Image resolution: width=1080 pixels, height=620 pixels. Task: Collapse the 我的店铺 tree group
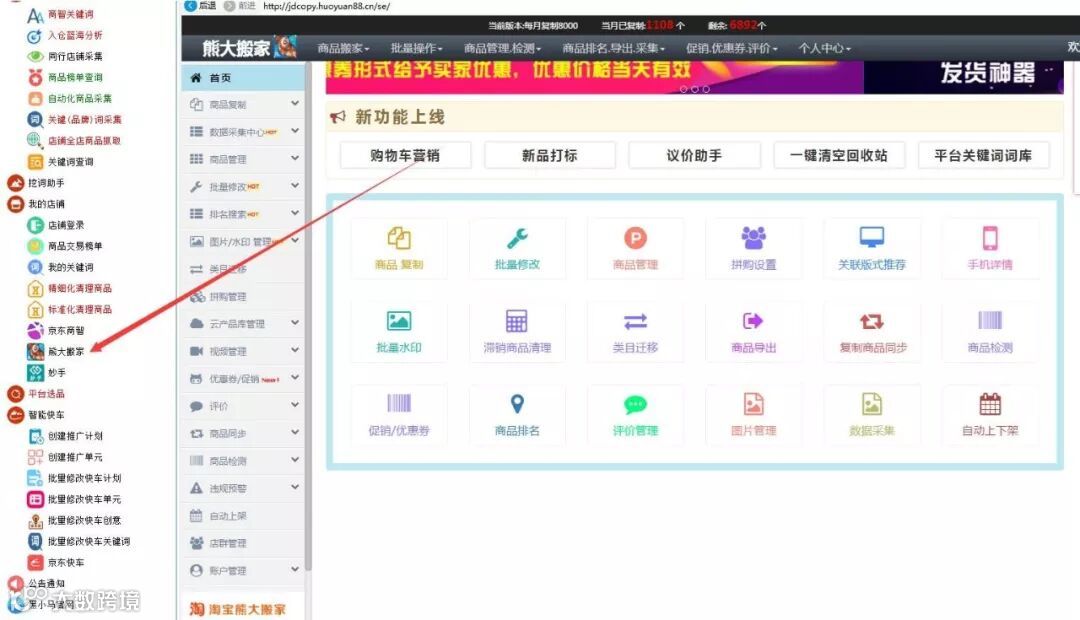coord(15,204)
